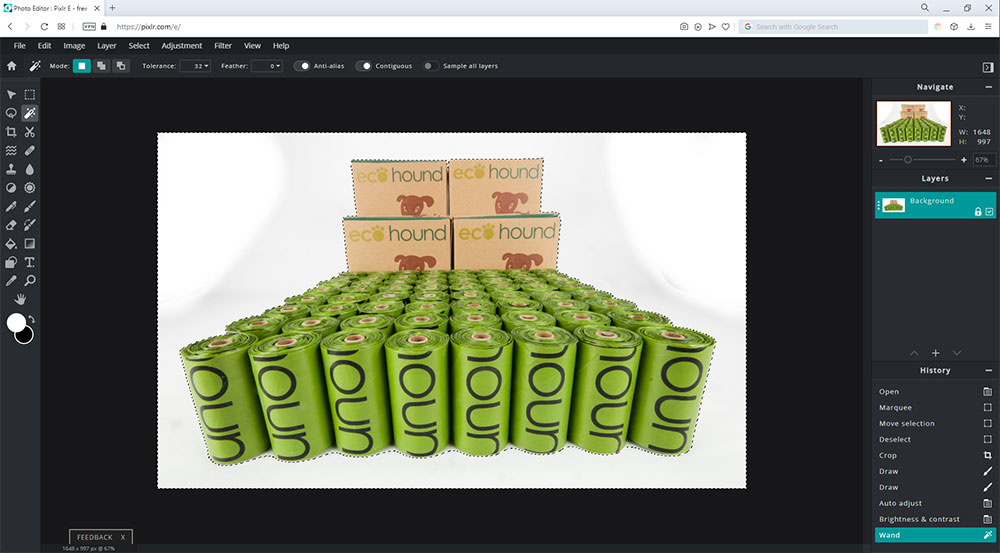1000x553 pixels.
Task: Click the FEEDBACK button
Action: (94, 537)
